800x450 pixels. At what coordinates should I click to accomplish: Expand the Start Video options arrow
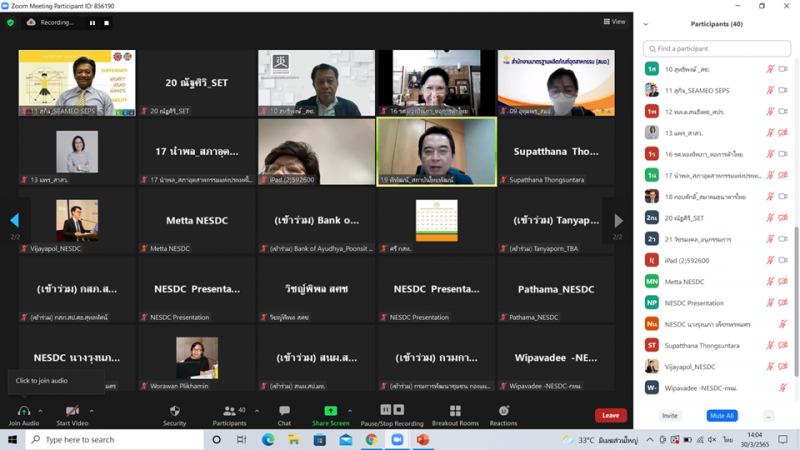[91, 411]
